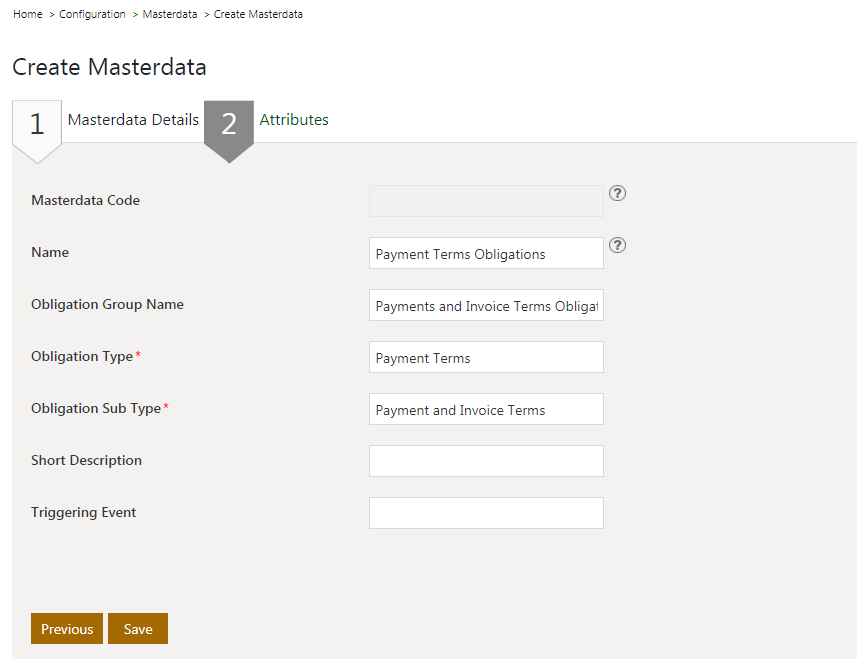Switch to the Attributes tab label
Viewport: 857px width, 659px height.
click(x=294, y=120)
